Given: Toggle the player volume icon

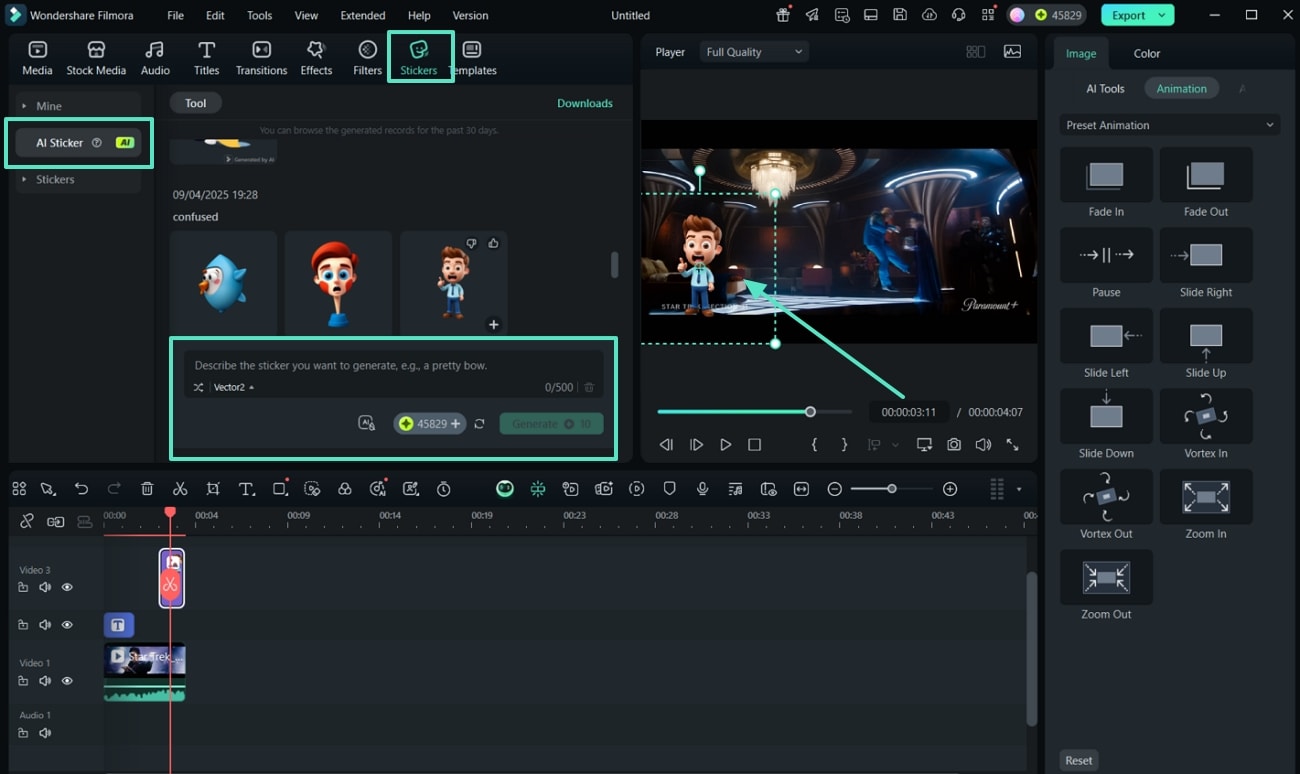Looking at the screenshot, I should click(x=983, y=444).
